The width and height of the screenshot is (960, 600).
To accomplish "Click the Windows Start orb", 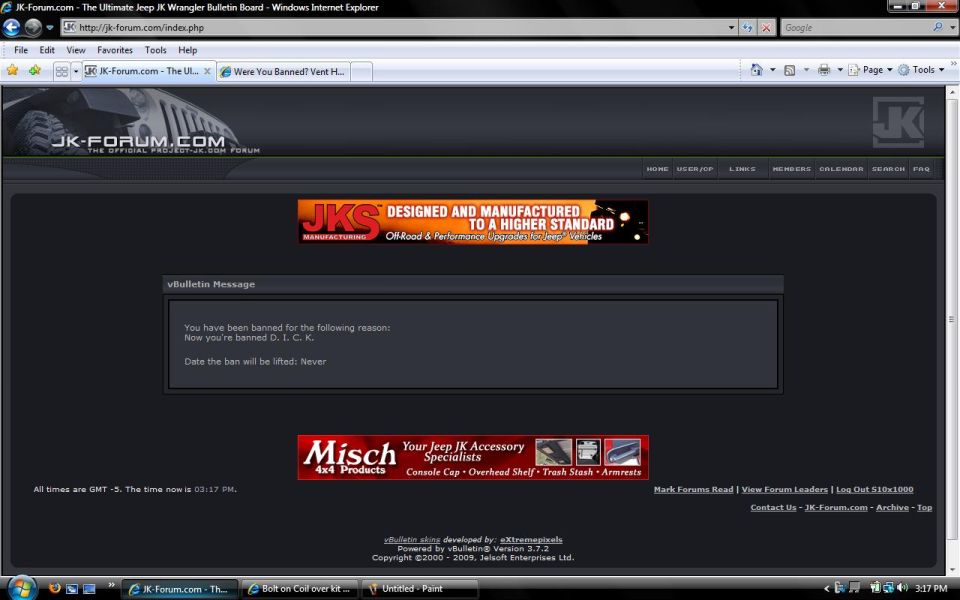I will (x=22, y=588).
